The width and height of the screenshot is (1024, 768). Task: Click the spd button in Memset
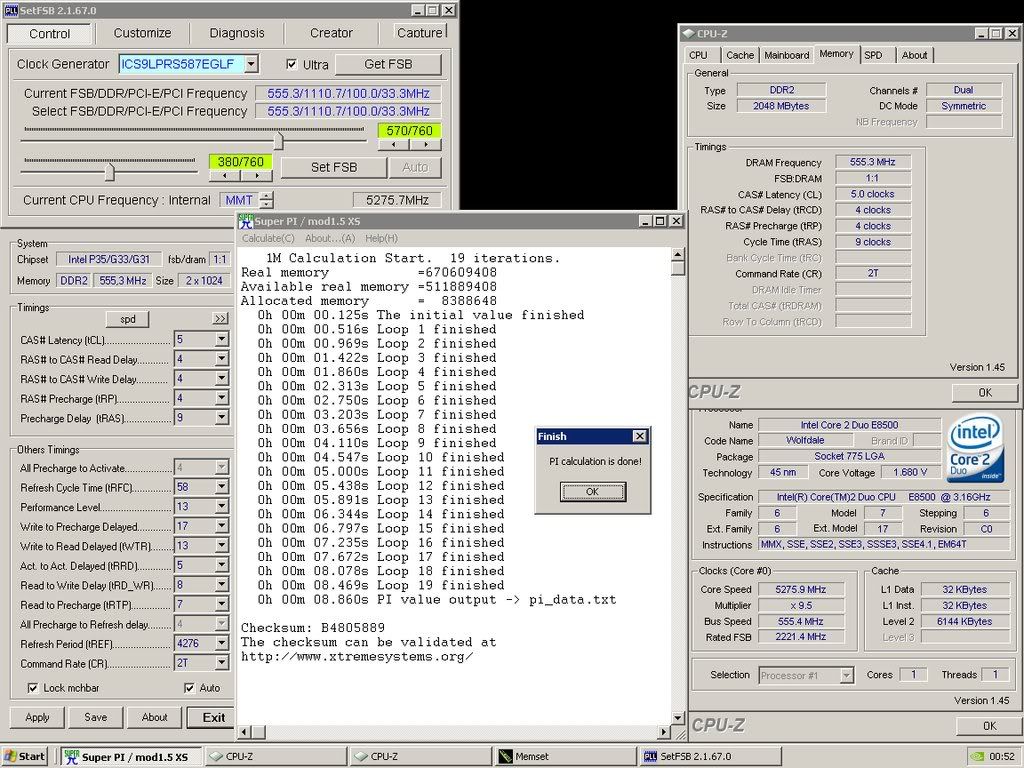coord(127,319)
